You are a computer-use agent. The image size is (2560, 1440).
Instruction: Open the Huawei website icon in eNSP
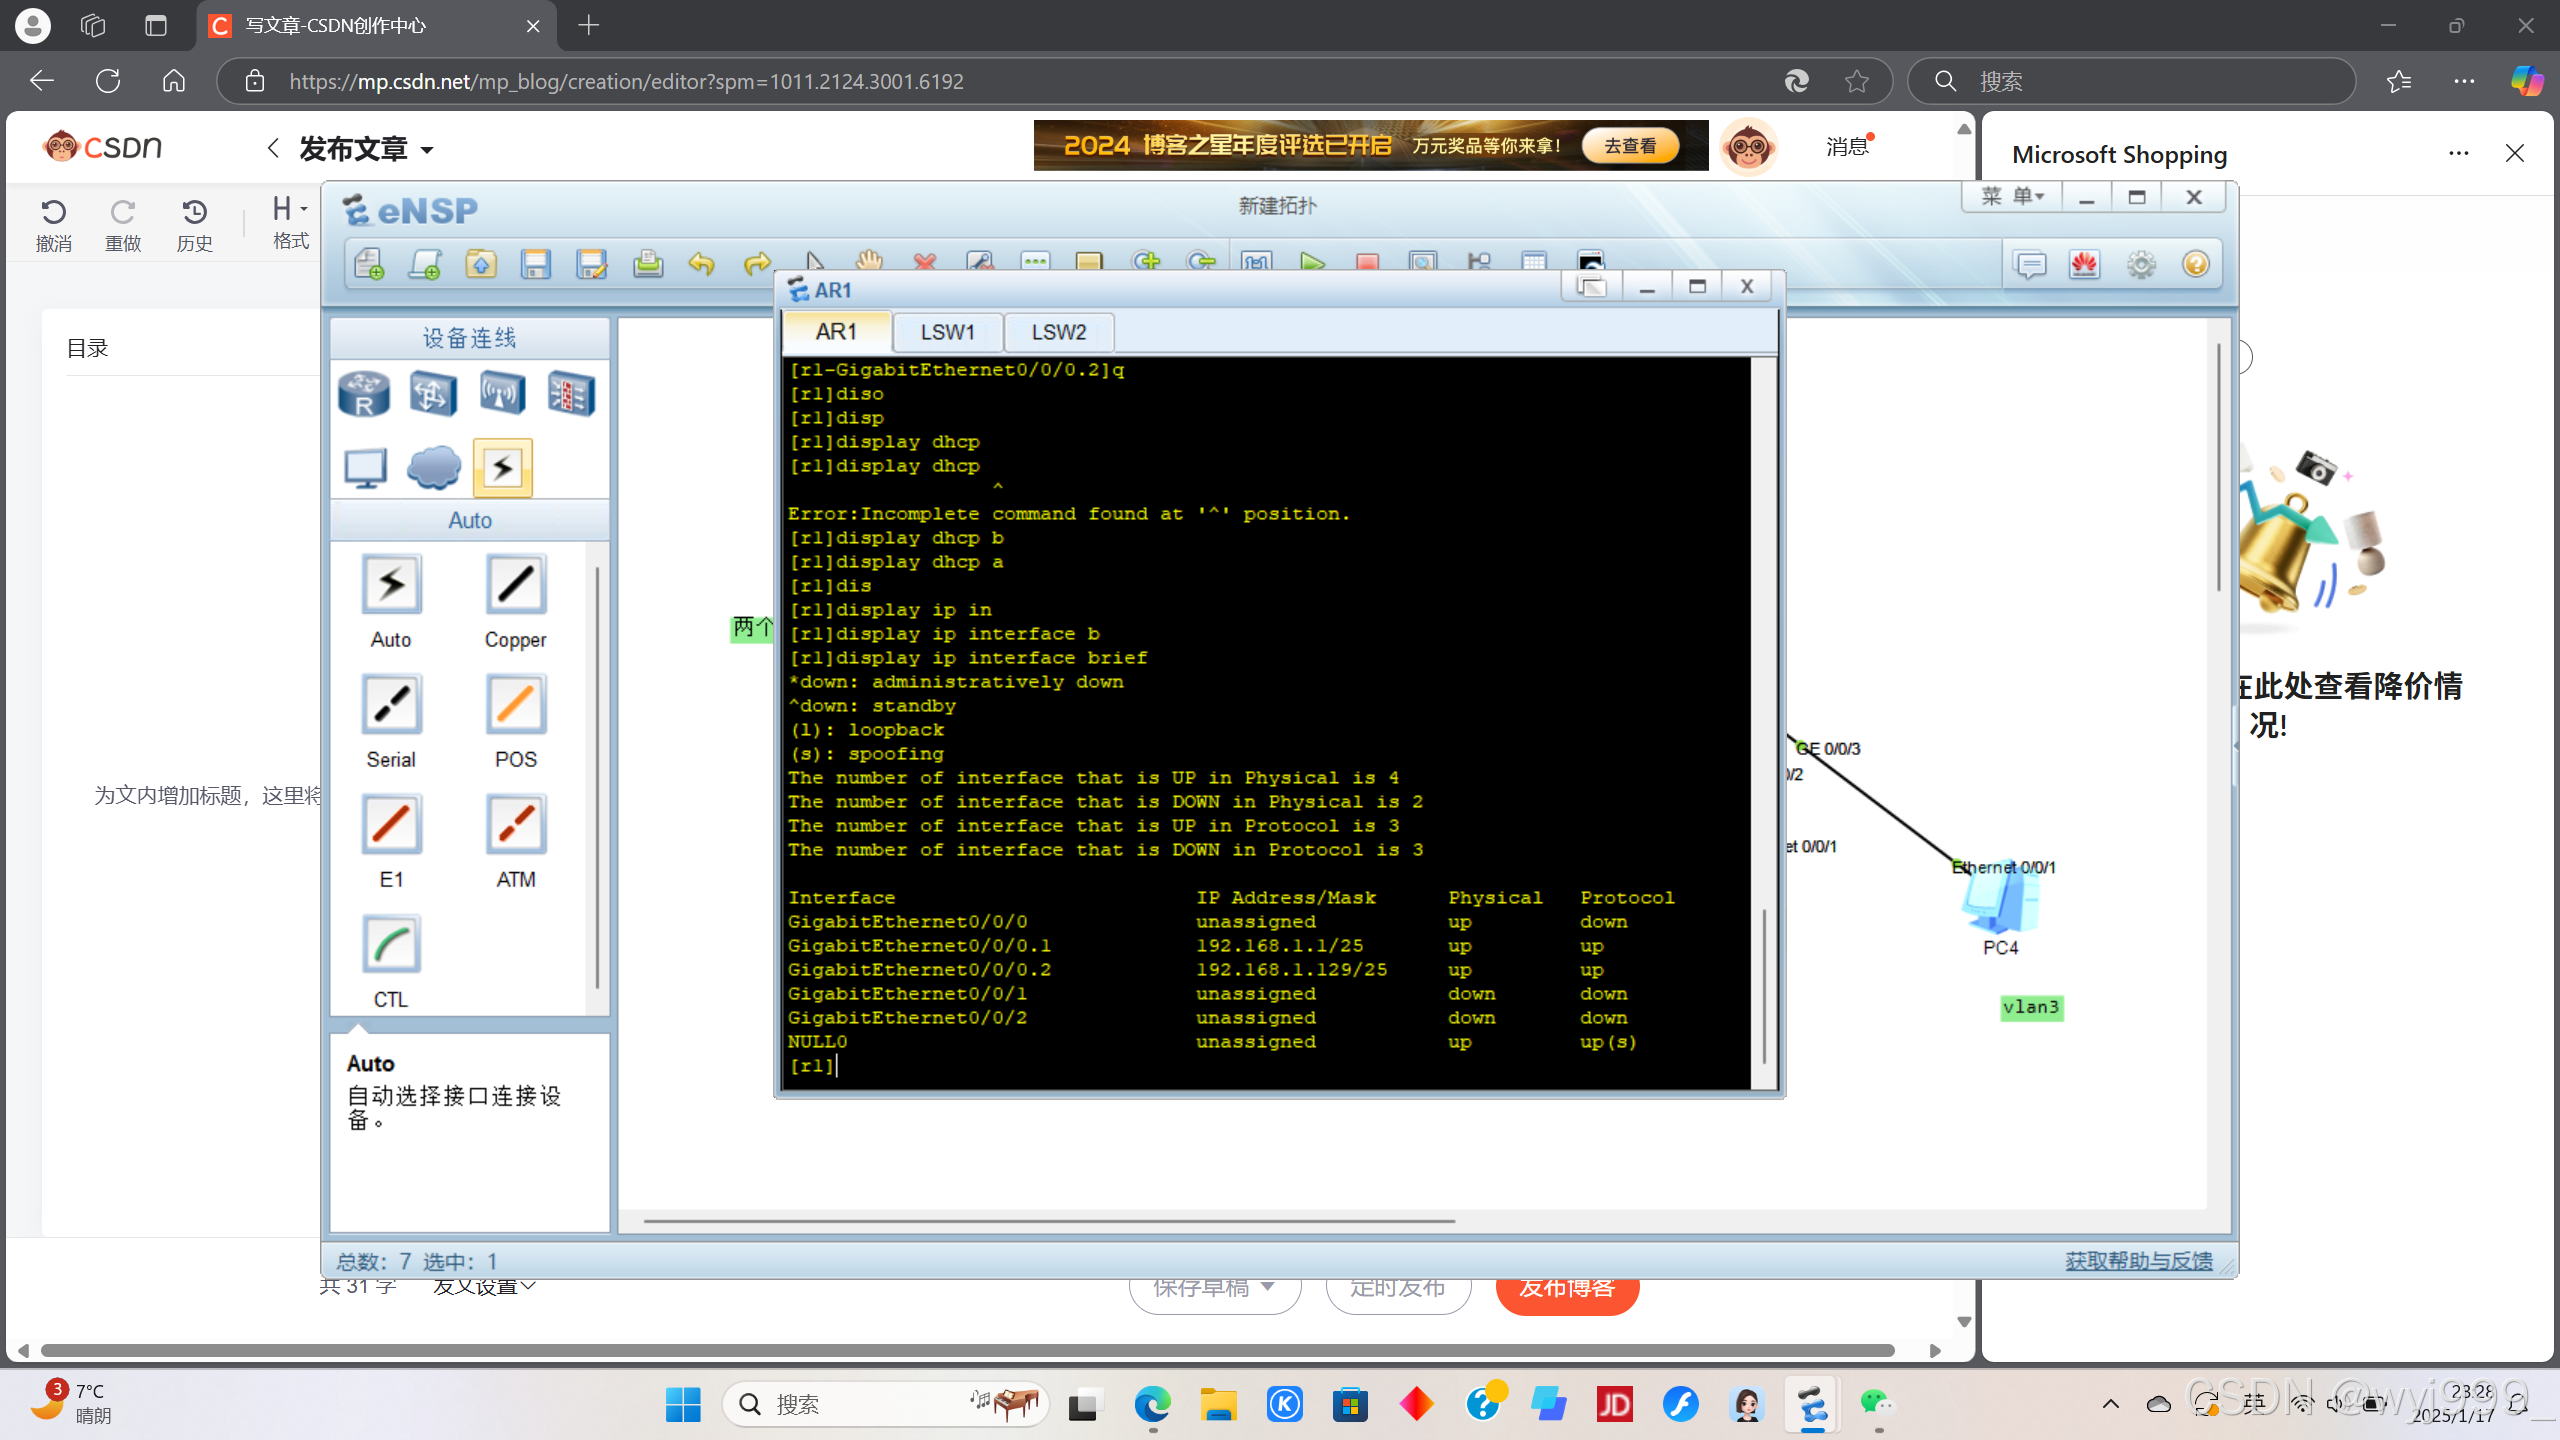click(2084, 264)
